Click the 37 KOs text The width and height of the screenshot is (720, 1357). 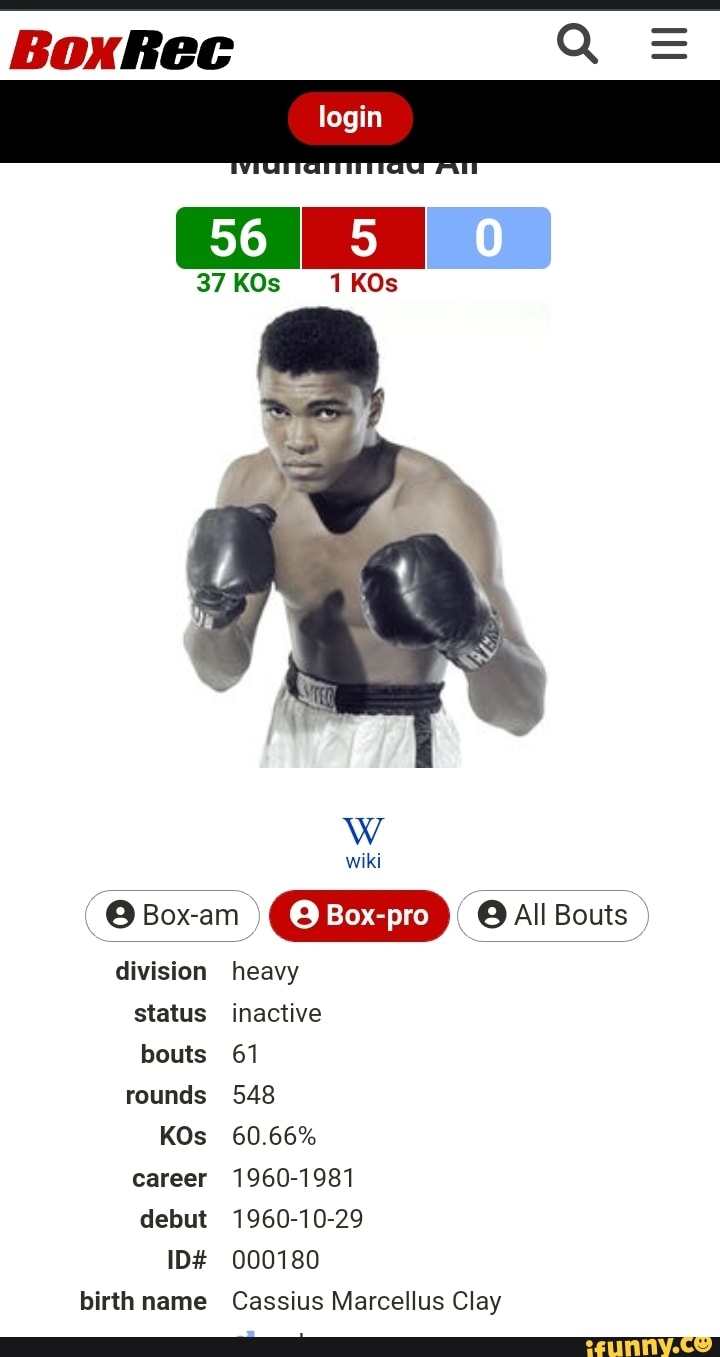238,283
